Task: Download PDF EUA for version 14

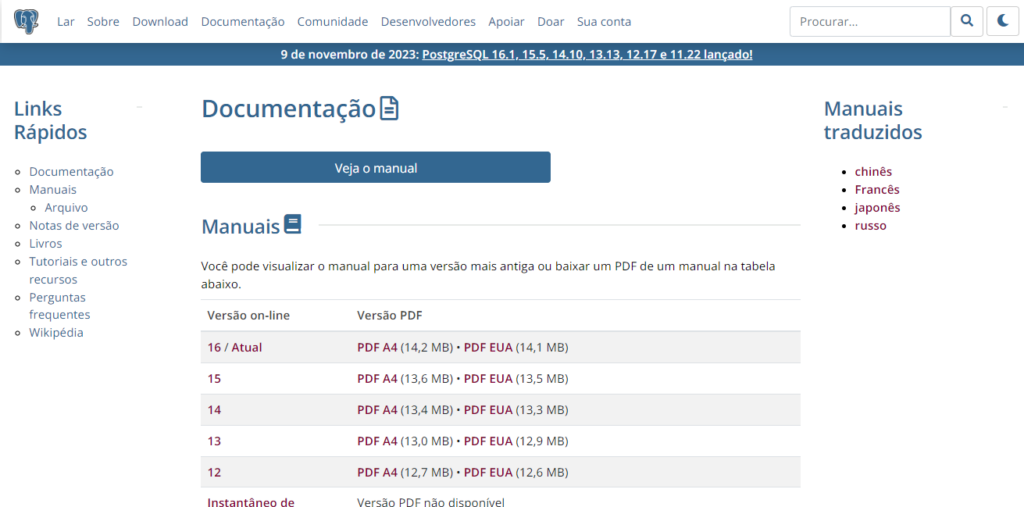Action: tap(488, 410)
